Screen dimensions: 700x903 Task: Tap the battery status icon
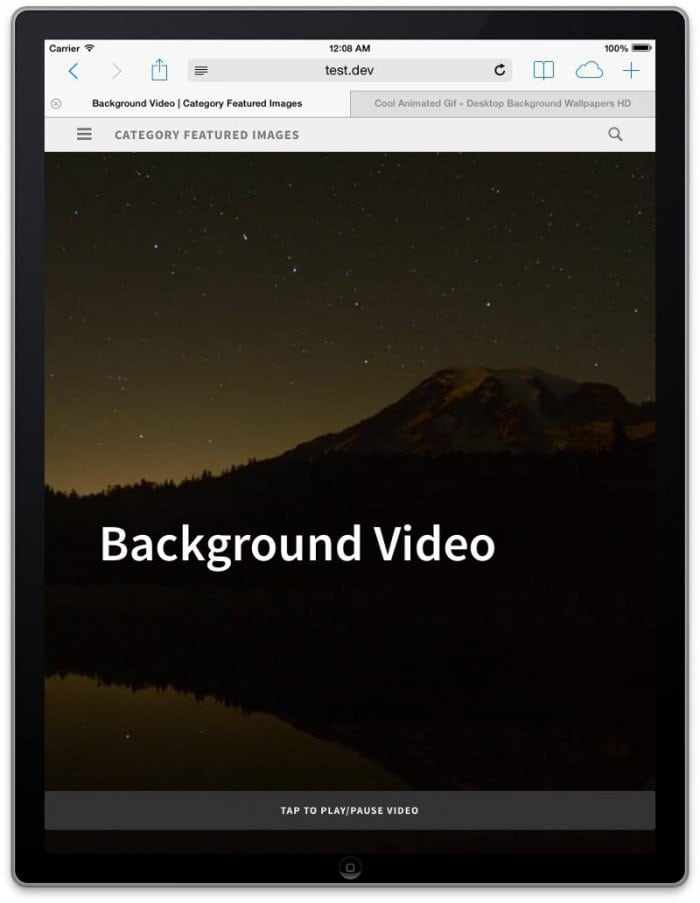642,48
